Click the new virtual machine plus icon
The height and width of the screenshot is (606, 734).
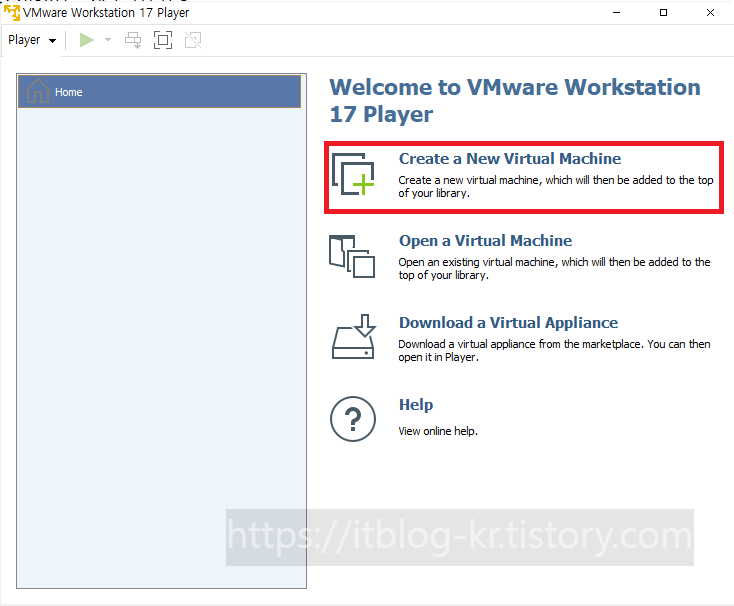(353, 174)
